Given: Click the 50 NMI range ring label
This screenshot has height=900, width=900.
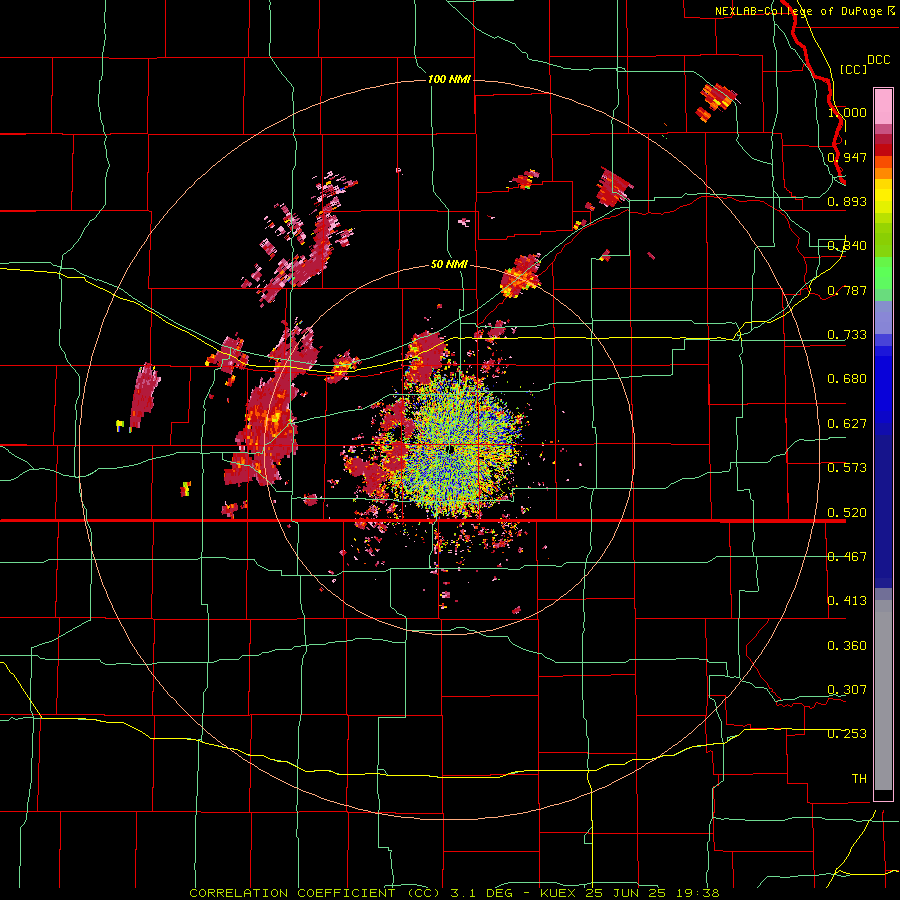Looking at the screenshot, I should click(449, 264).
